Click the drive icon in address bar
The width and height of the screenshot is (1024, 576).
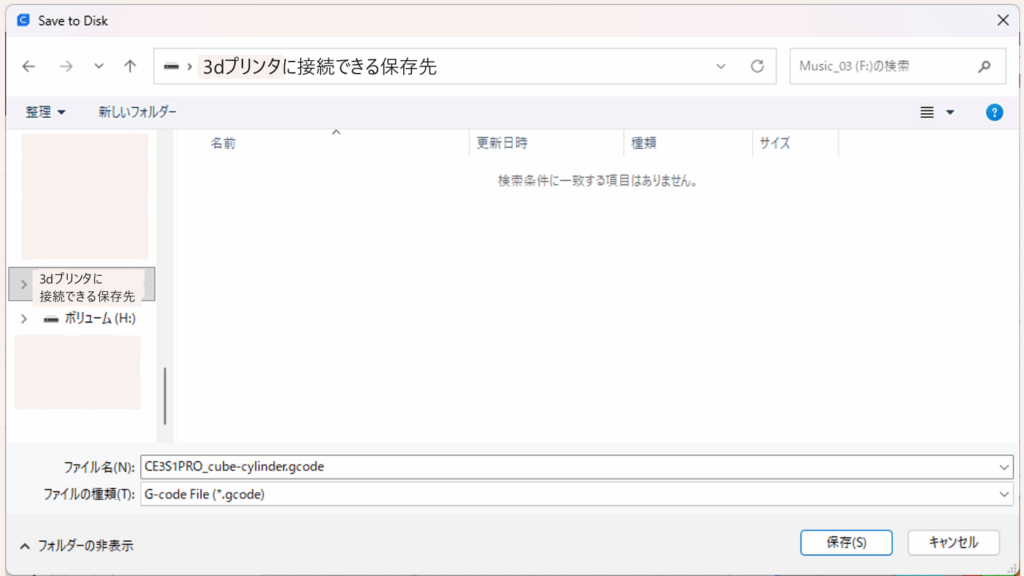click(x=171, y=67)
